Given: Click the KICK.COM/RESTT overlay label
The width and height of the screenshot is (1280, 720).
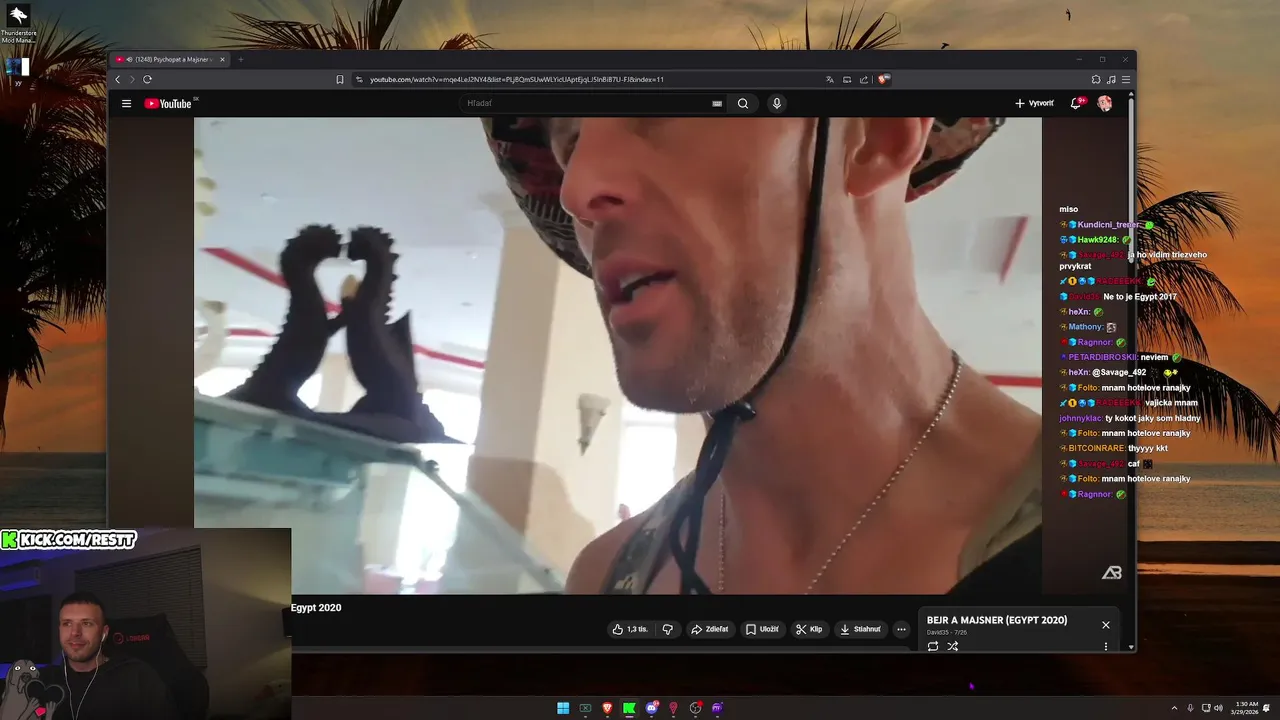Looking at the screenshot, I should 68,540.
